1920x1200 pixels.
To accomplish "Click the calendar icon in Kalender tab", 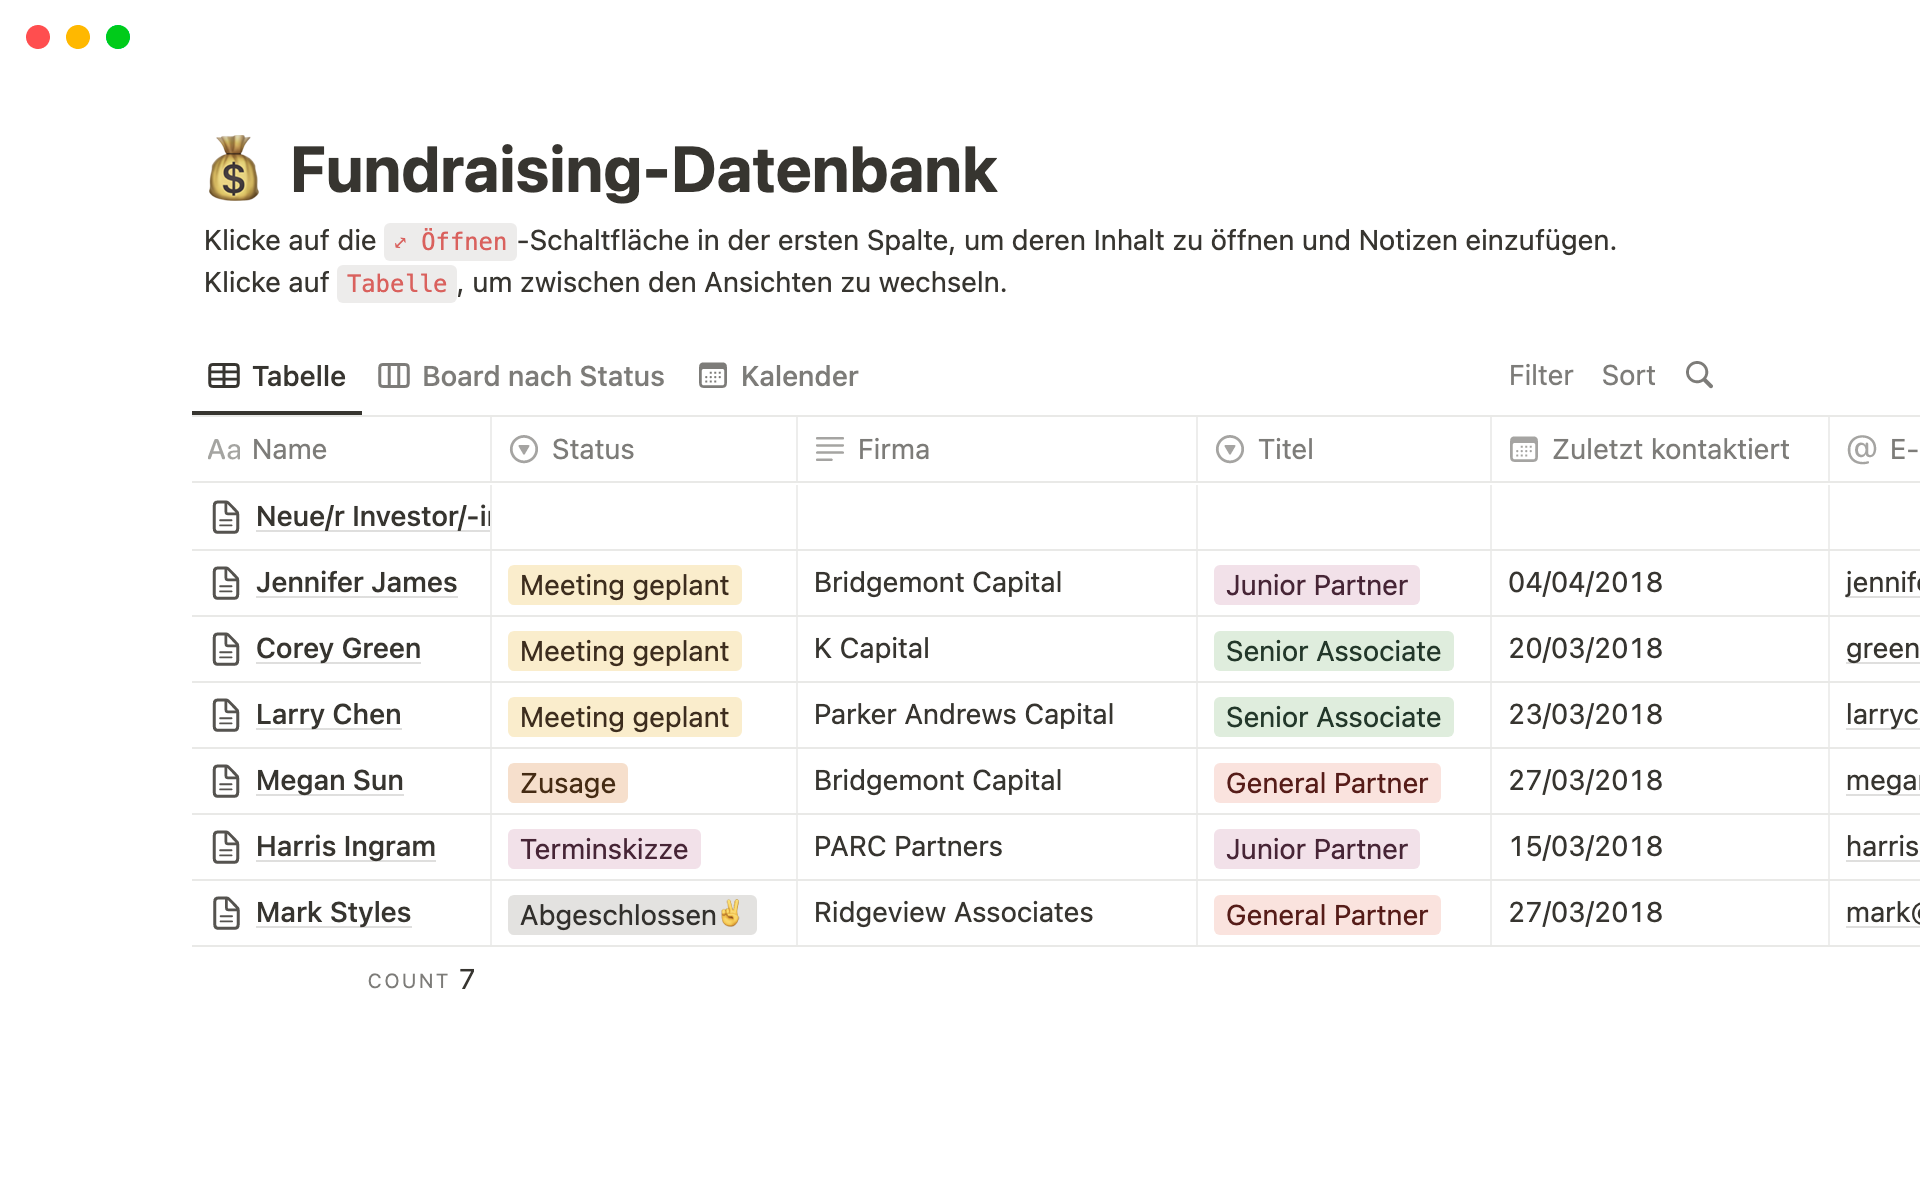I will [x=713, y=376].
